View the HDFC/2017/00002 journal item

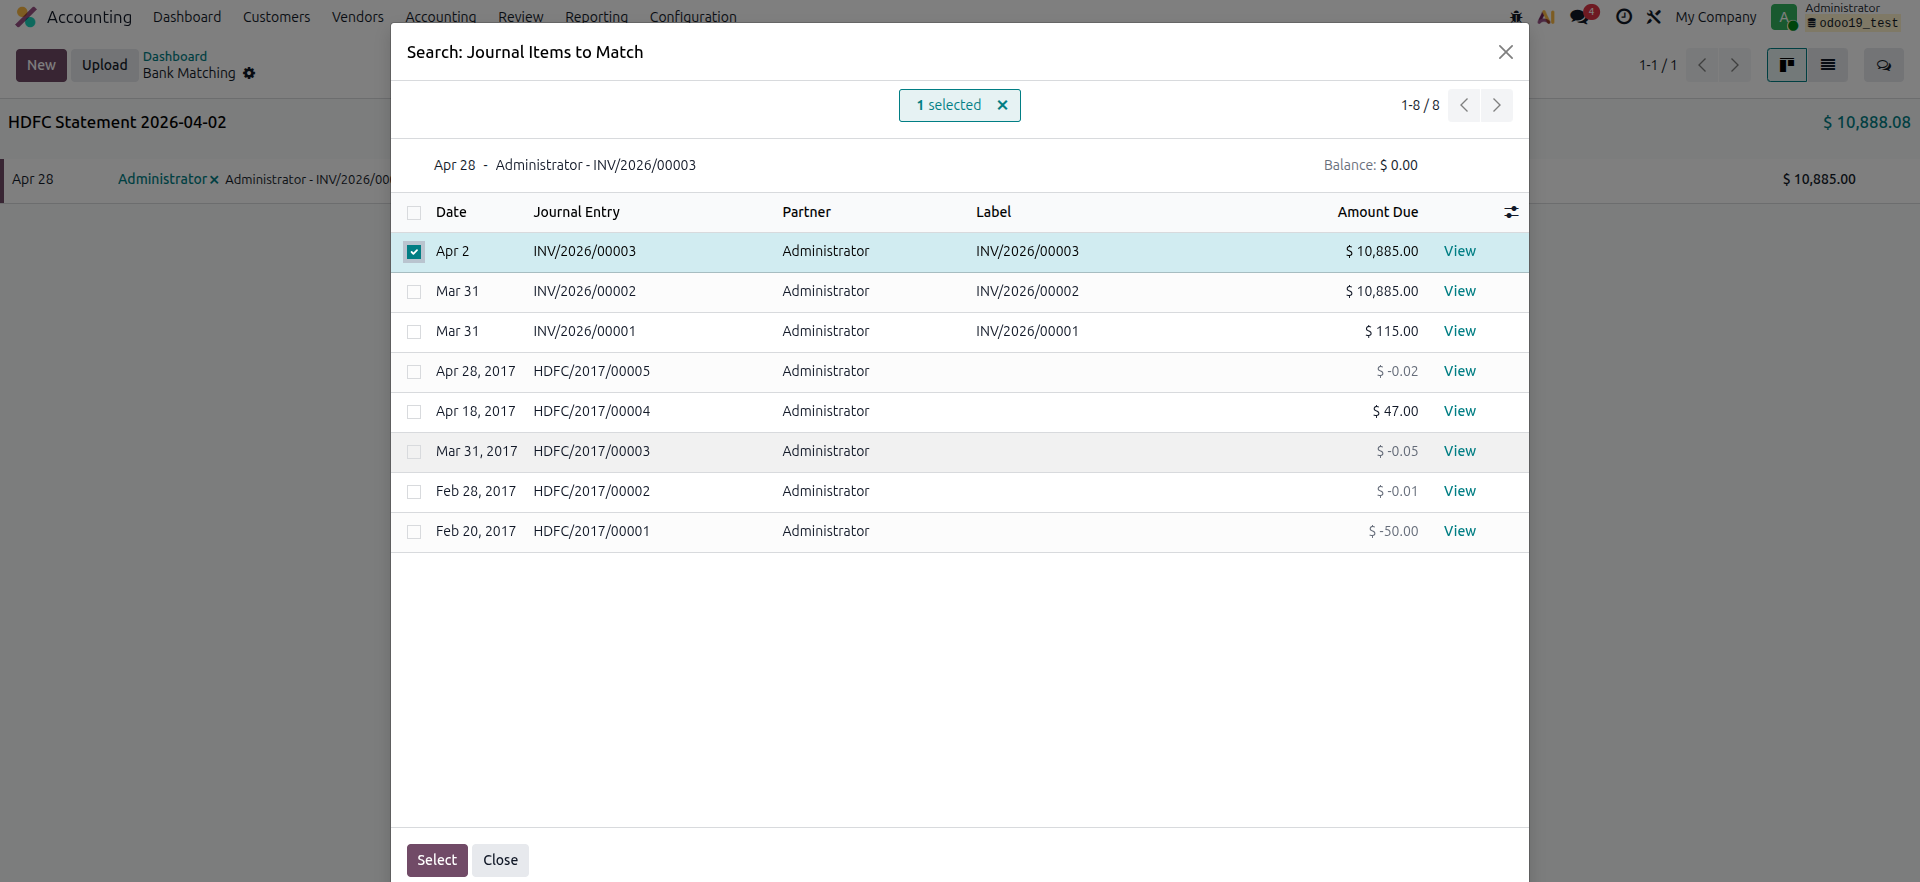(1459, 491)
